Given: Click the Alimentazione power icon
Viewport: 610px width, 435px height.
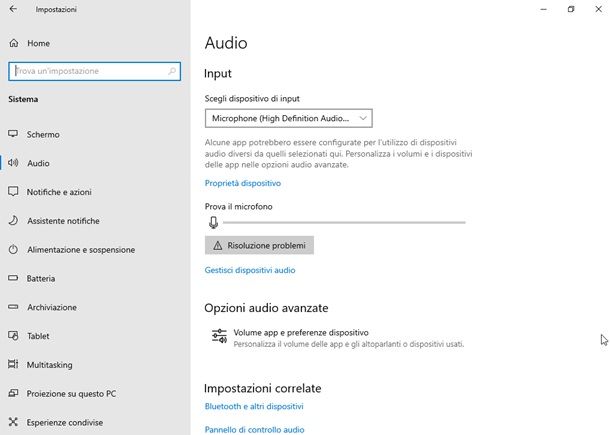Looking at the screenshot, I should pyautogui.click(x=13, y=249).
